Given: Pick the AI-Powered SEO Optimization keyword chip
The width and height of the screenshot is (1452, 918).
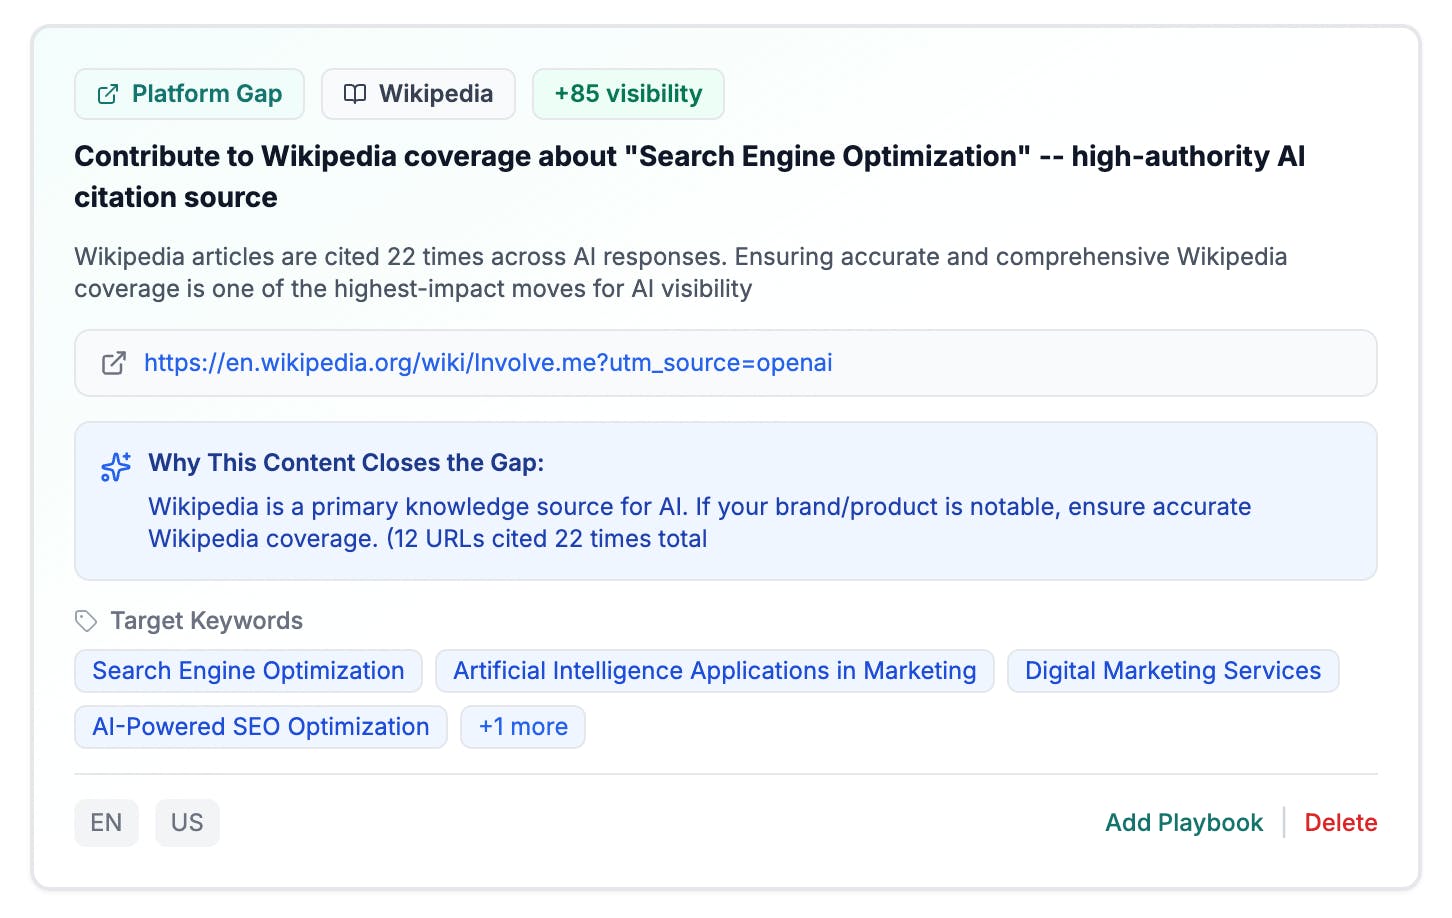Looking at the screenshot, I should pos(260,727).
